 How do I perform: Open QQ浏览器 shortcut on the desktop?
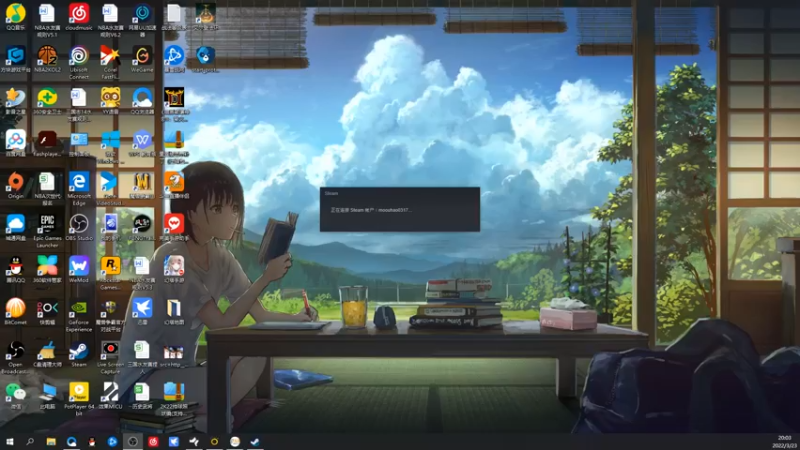click(142, 100)
